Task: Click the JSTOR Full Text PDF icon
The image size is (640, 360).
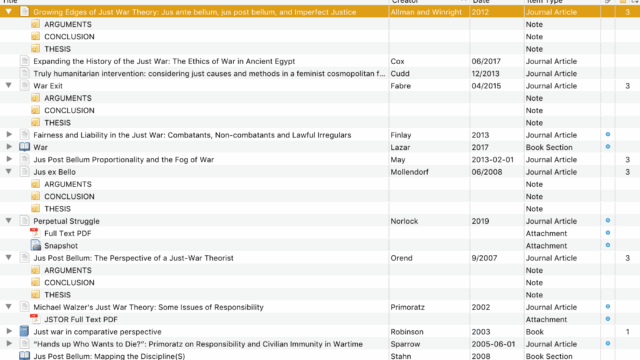Action: 35,319
